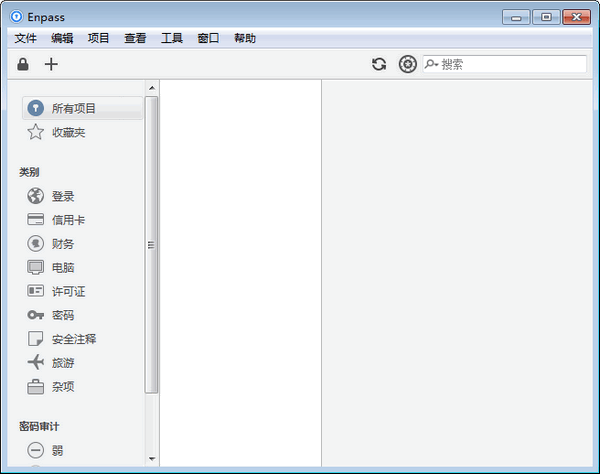Viewport: 600px width, 474px height.
Task: Open the 编辑 menu
Action: coord(62,38)
